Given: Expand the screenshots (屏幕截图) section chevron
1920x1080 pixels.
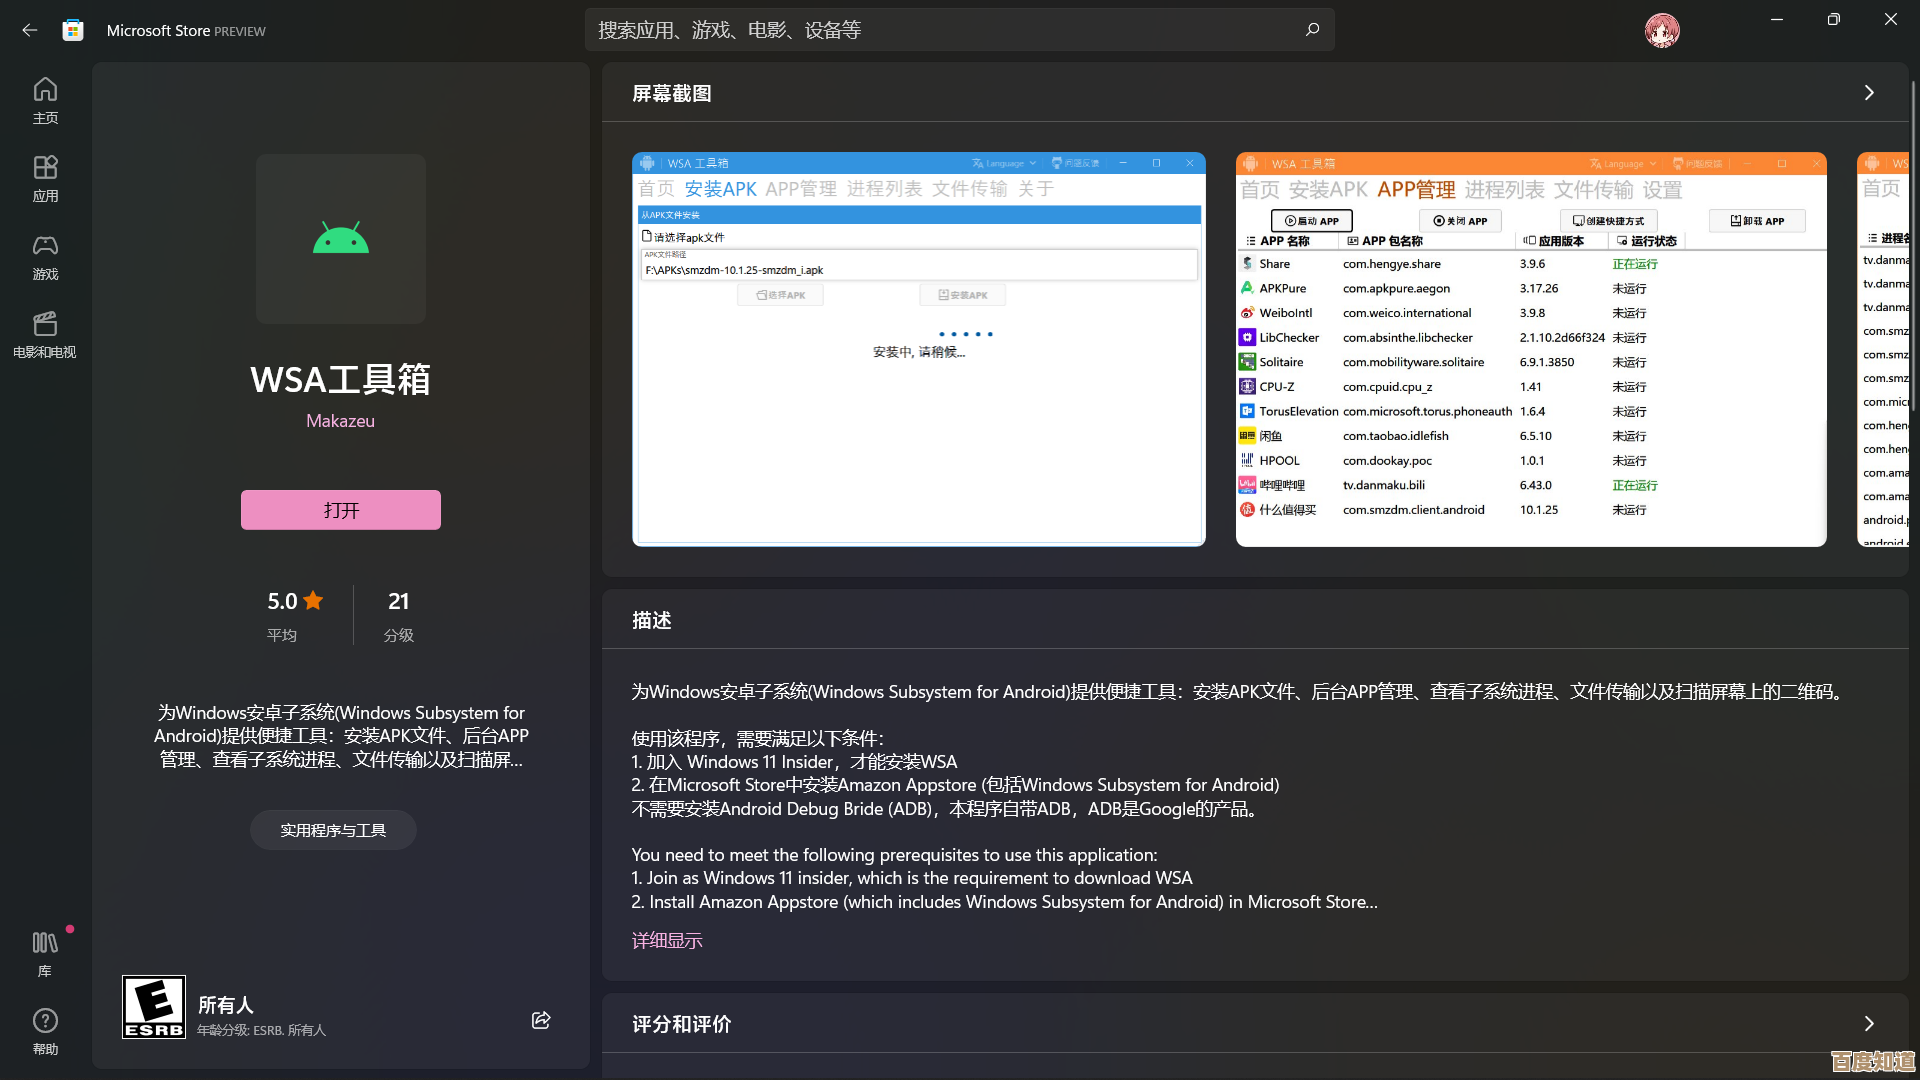Looking at the screenshot, I should point(1868,93).
